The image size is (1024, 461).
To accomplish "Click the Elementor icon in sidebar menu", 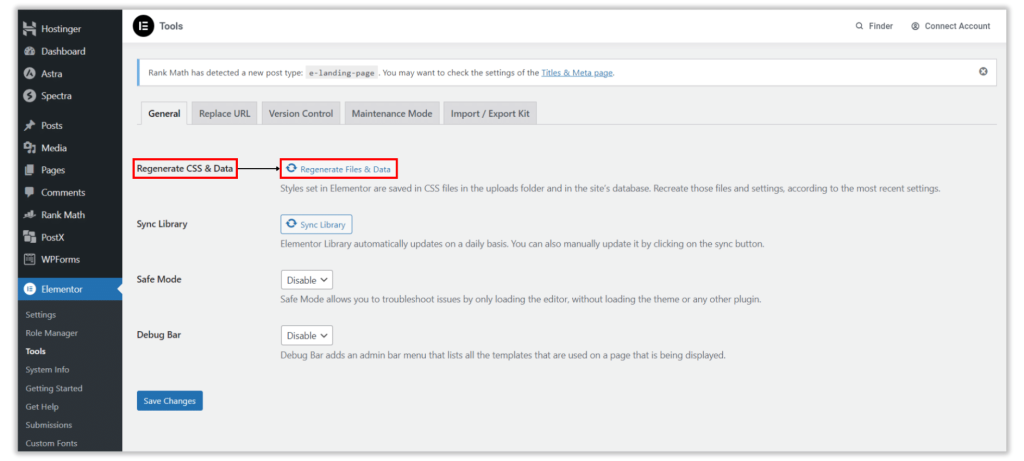I will click(29, 289).
